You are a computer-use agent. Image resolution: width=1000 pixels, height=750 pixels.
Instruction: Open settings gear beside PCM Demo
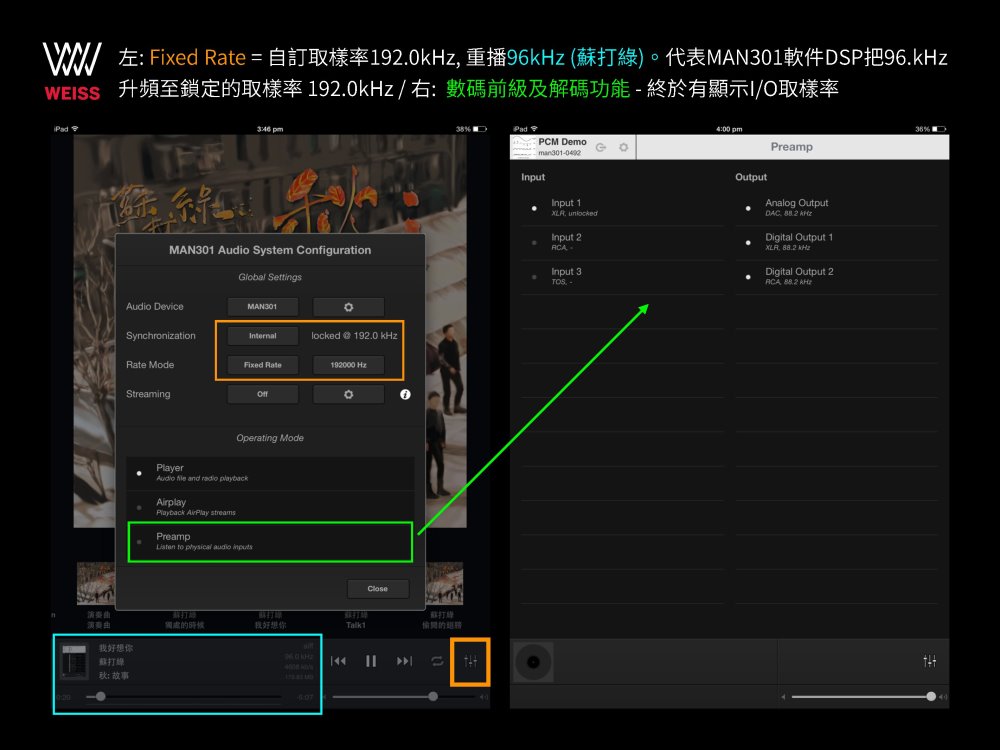pyautogui.click(x=623, y=147)
